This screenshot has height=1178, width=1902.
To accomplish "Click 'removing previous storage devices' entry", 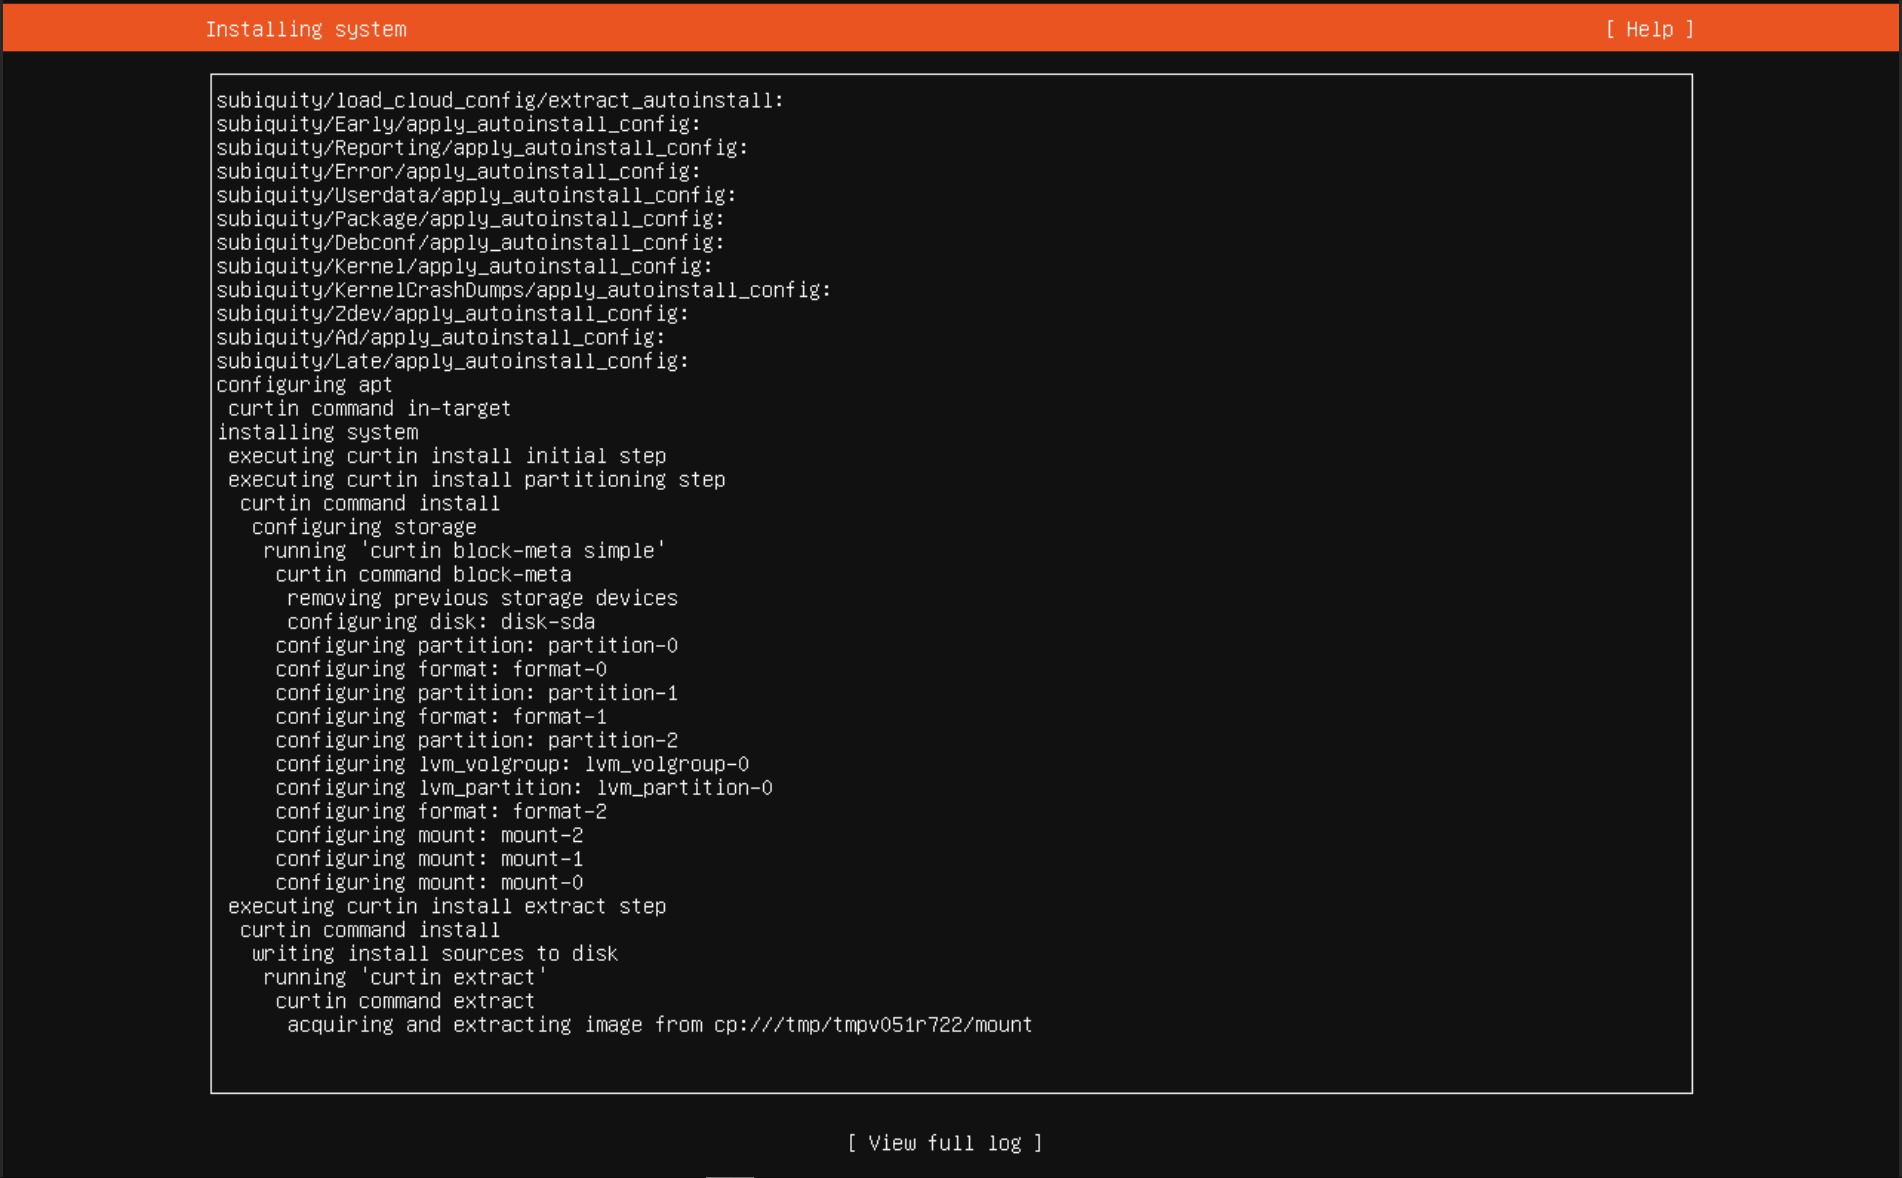I will (x=482, y=598).
